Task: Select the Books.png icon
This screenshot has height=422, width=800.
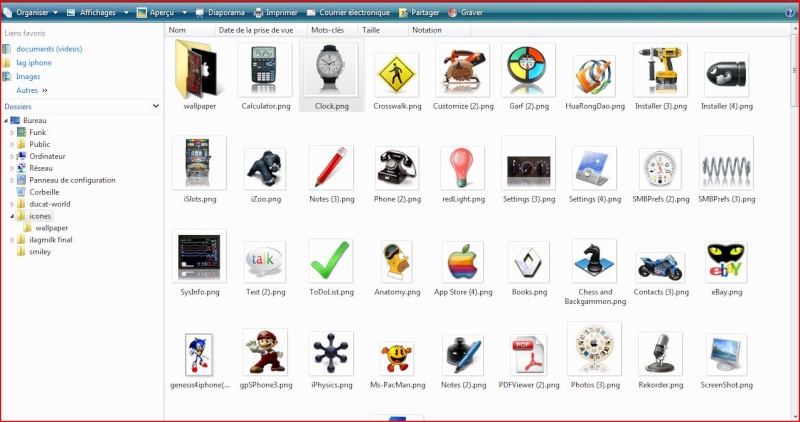Action: (529, 262)
